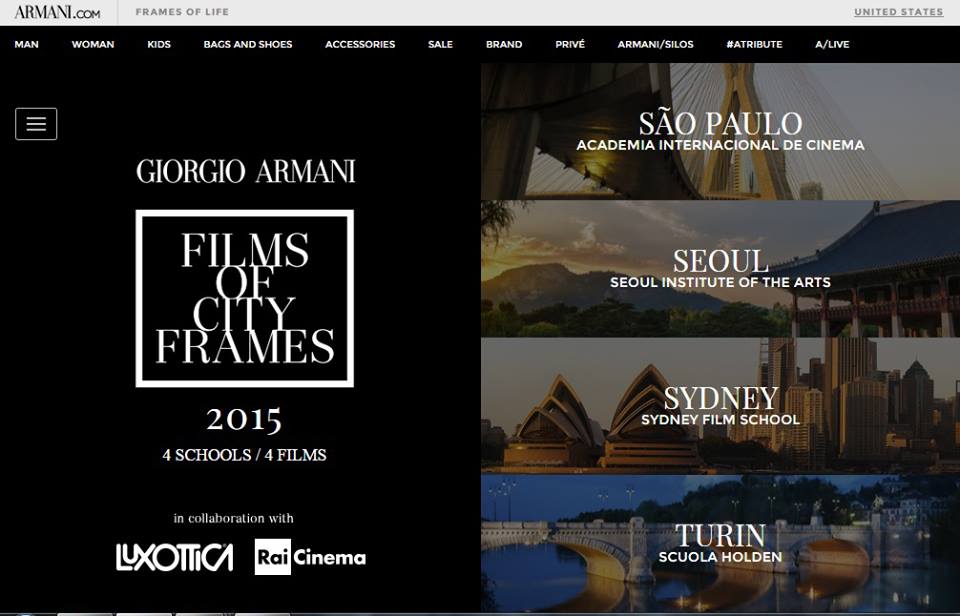
Task: Open the SALE menu
Action: coord(440,44)
